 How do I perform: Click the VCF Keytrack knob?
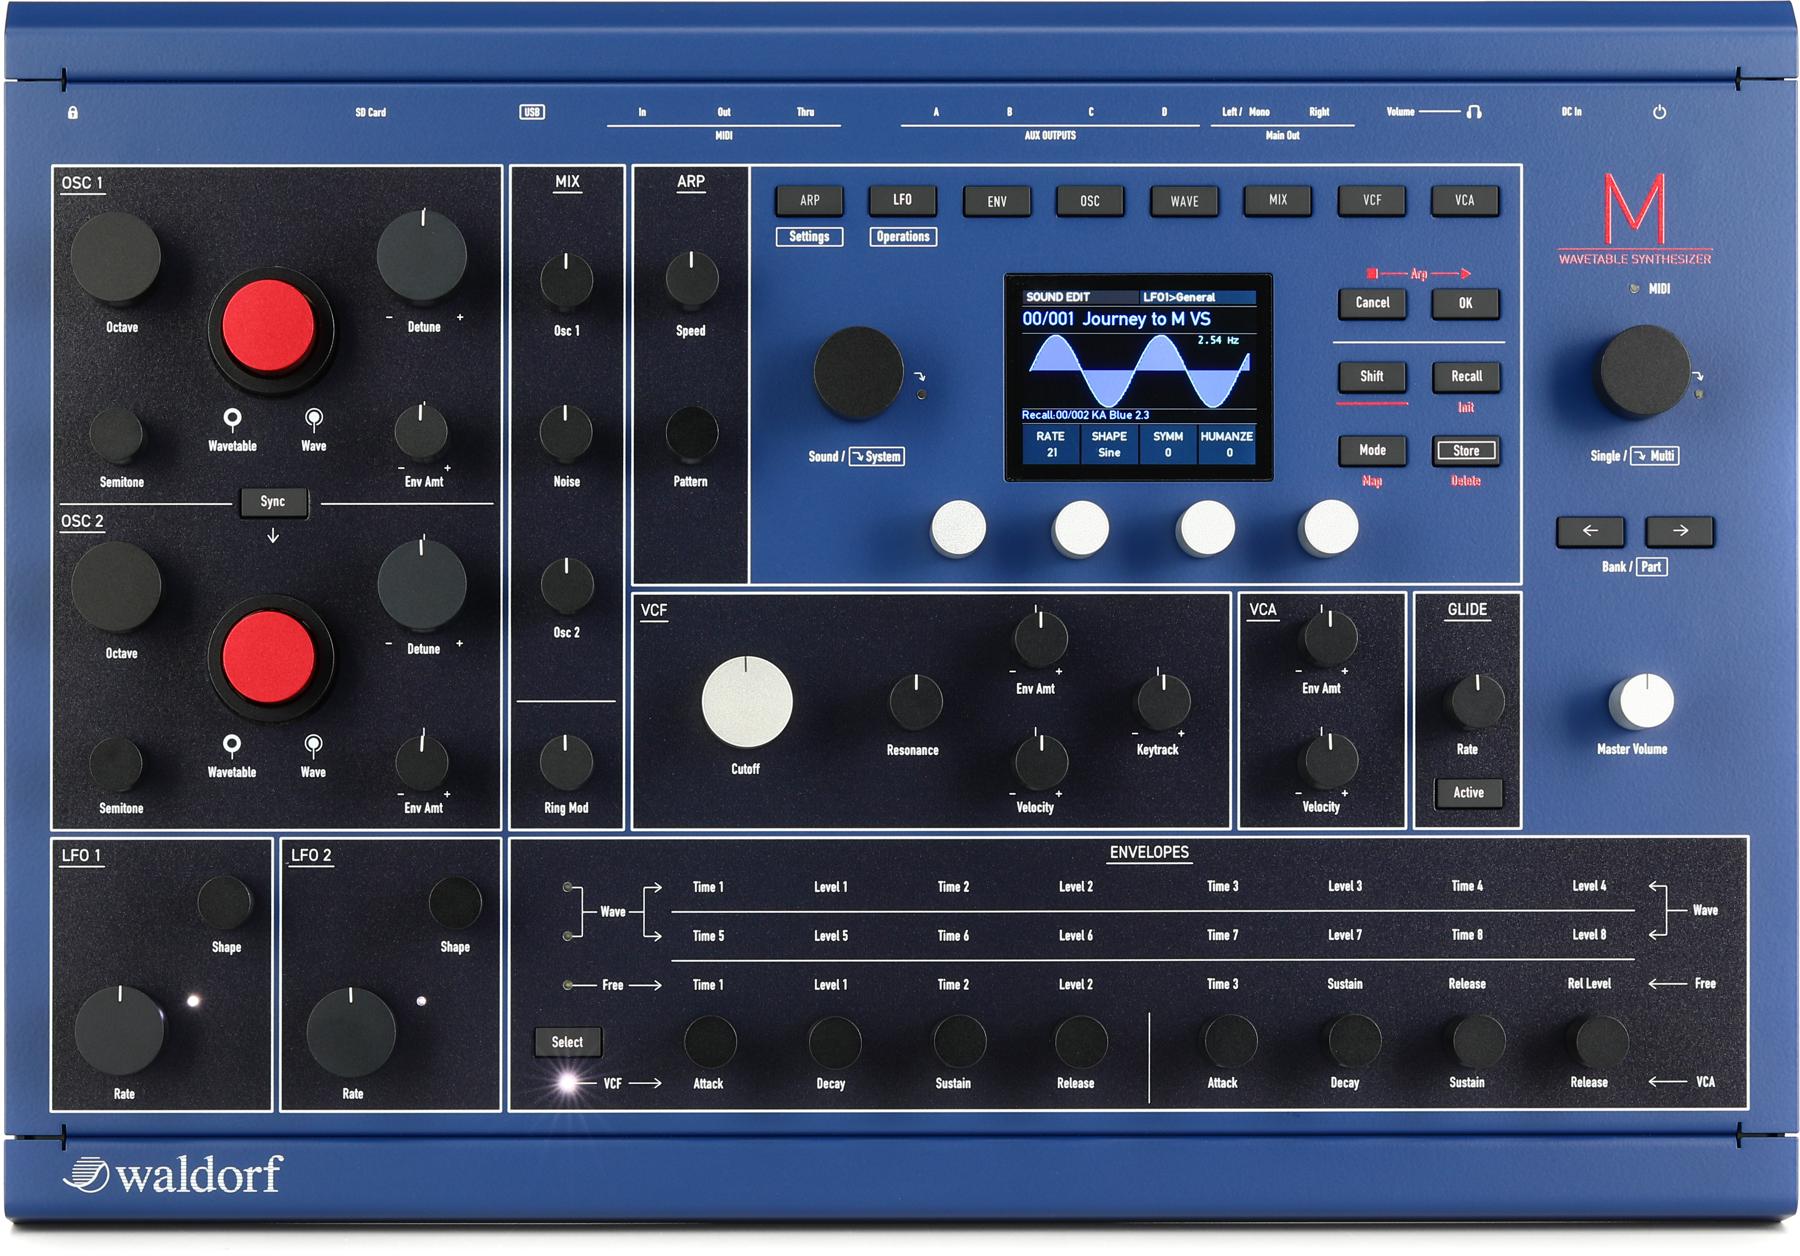pyautogui.click(x=1163, y=701)
